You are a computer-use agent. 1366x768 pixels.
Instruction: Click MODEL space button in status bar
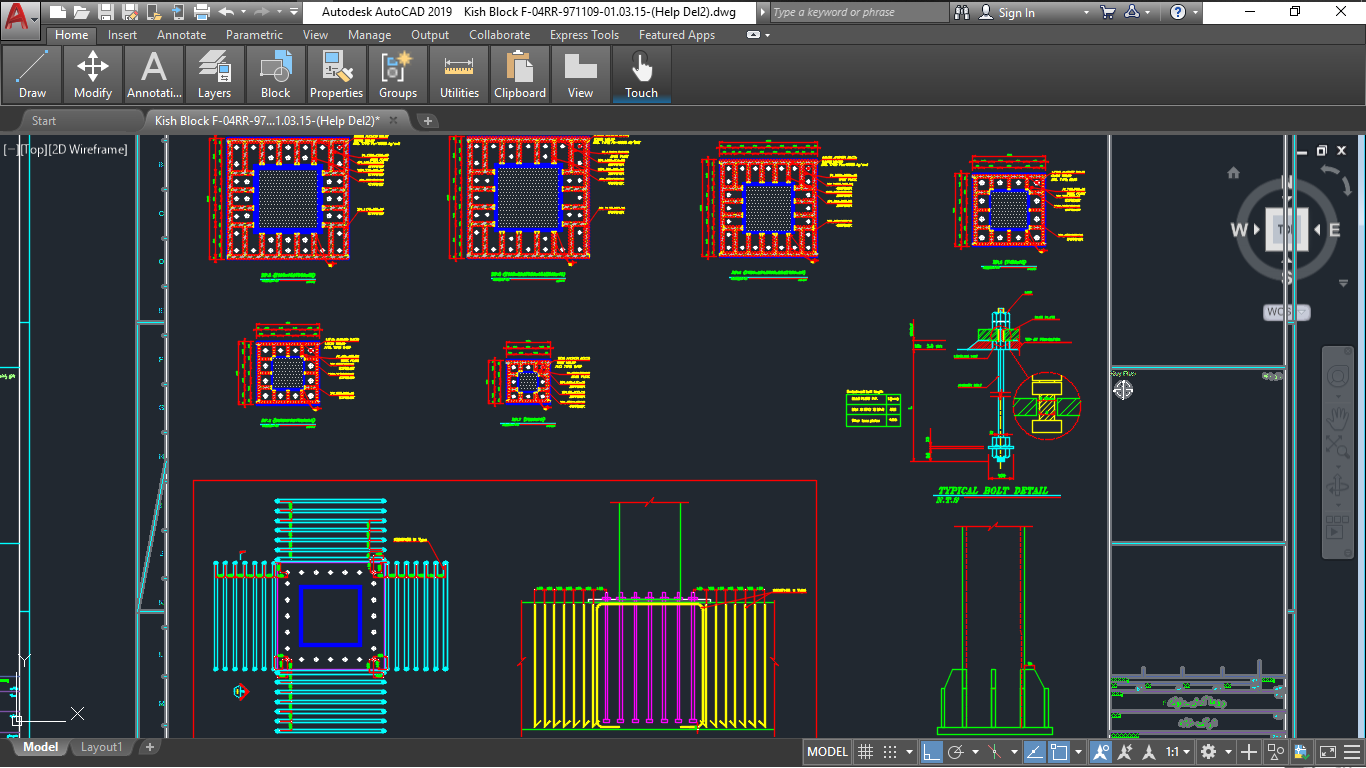(x=827, y=752)
